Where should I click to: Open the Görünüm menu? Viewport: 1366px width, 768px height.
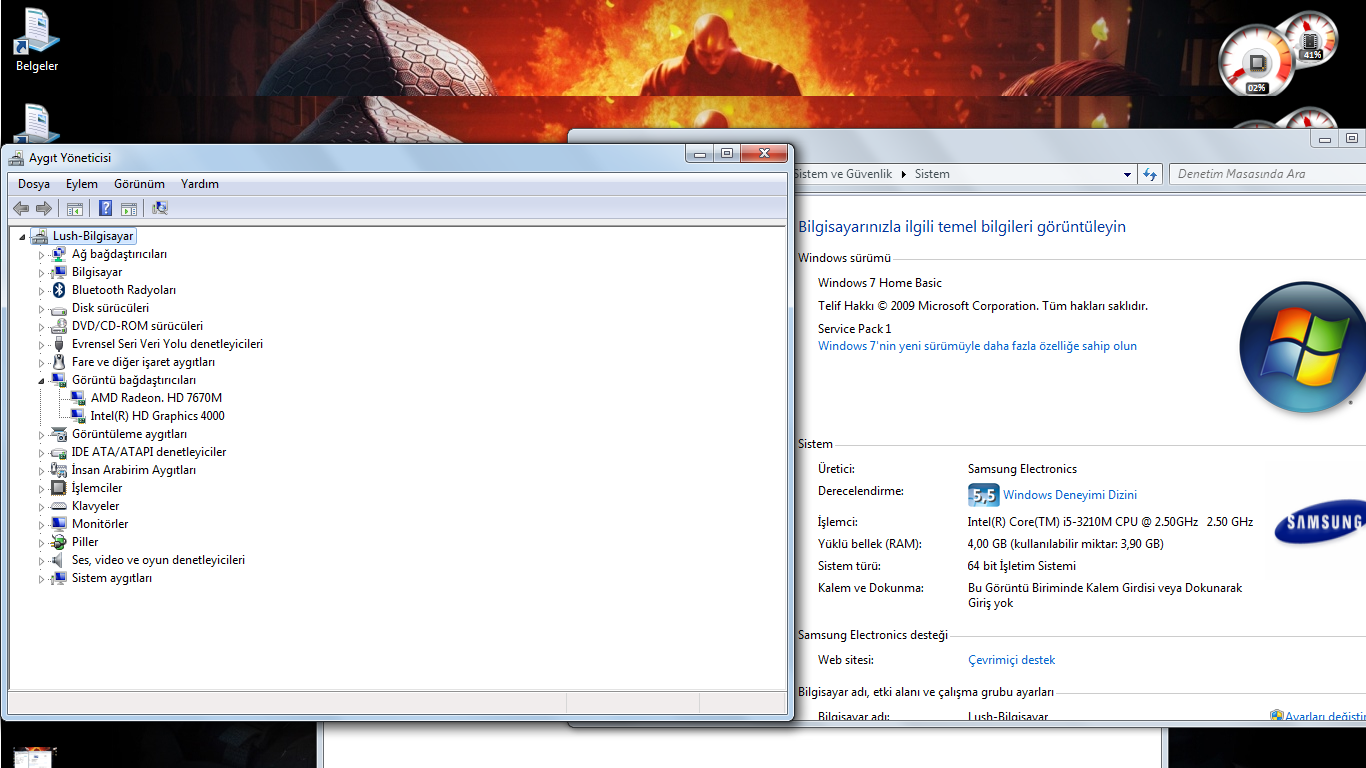[x=139, y=184]
